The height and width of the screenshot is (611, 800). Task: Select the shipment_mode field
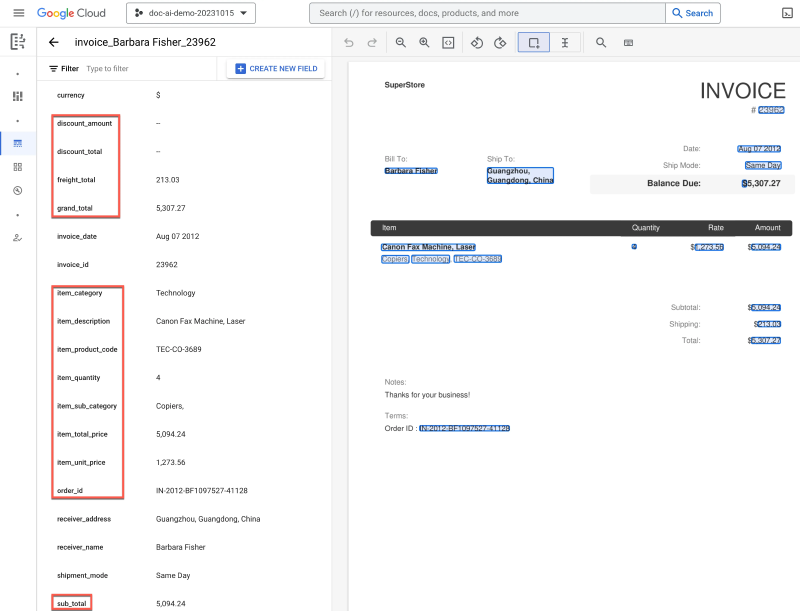82,575
